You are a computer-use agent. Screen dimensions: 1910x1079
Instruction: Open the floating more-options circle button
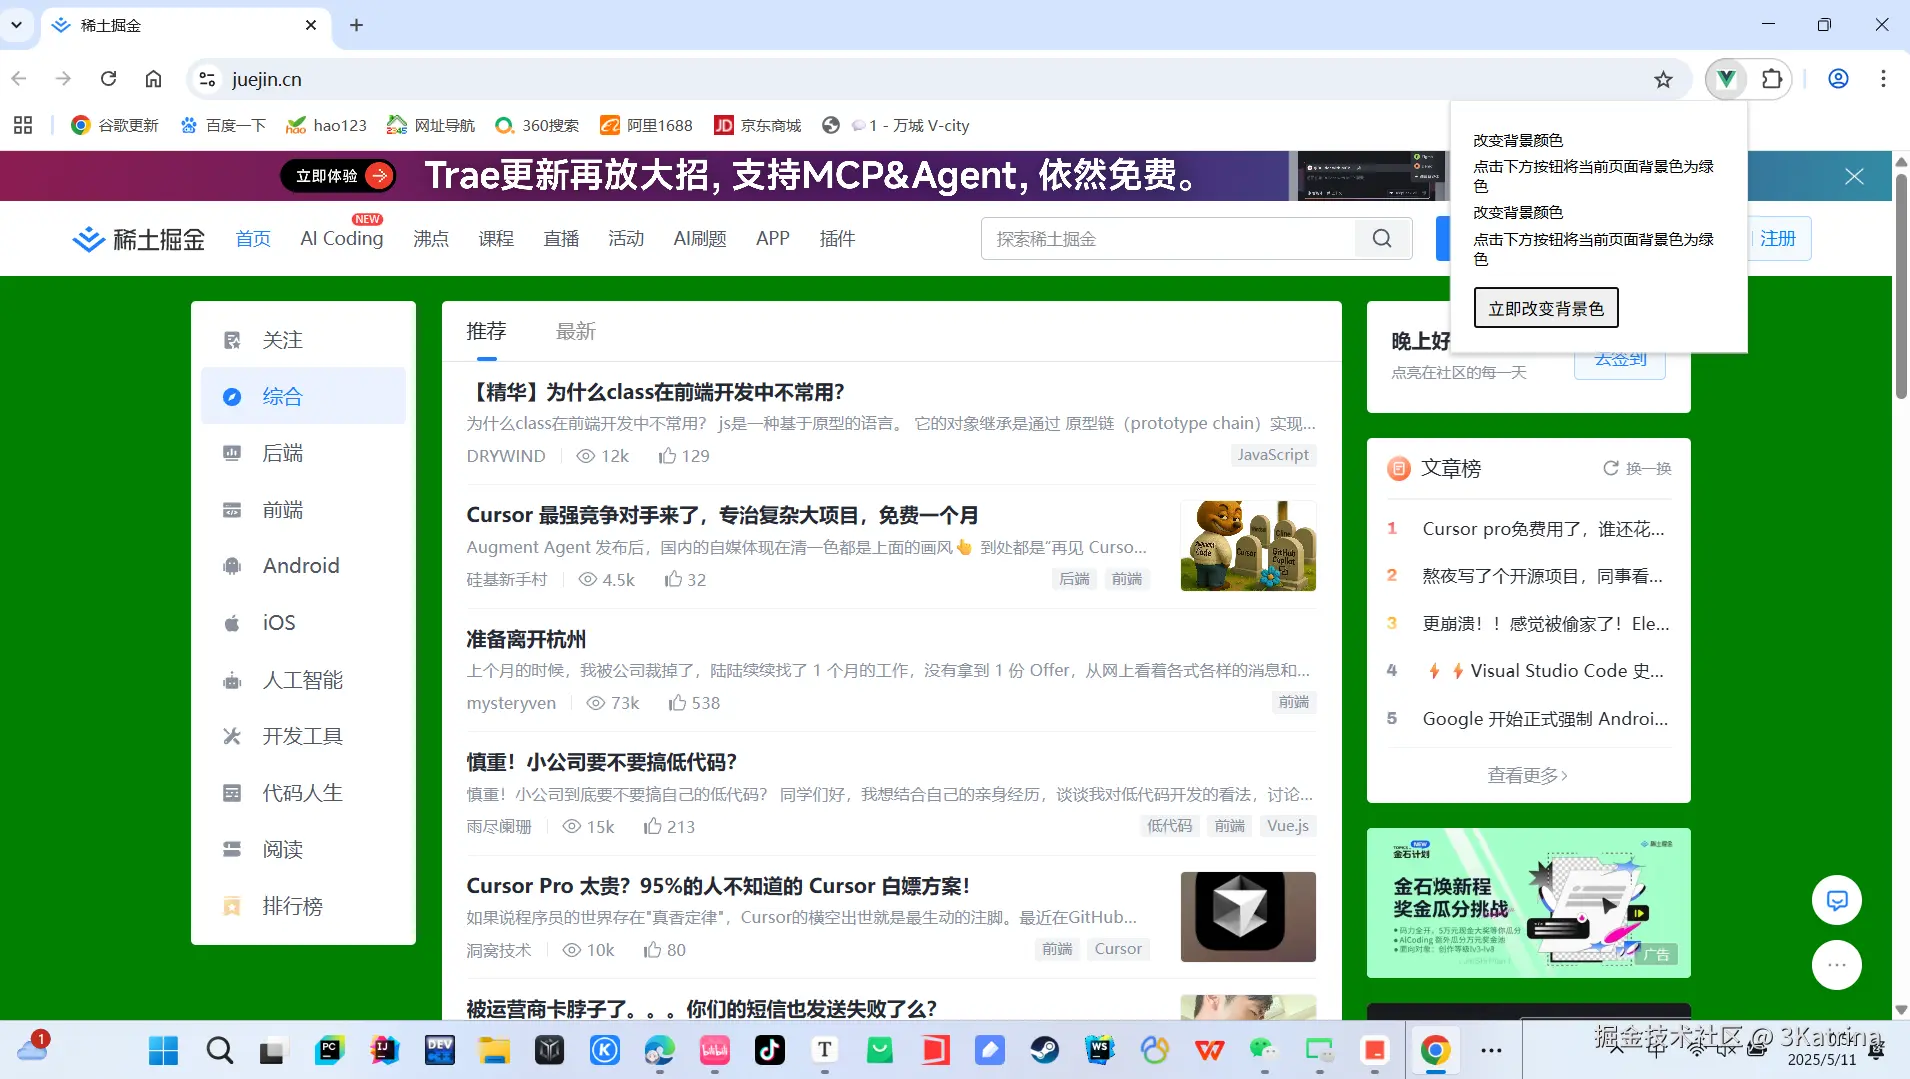[x=1837, y=965]
